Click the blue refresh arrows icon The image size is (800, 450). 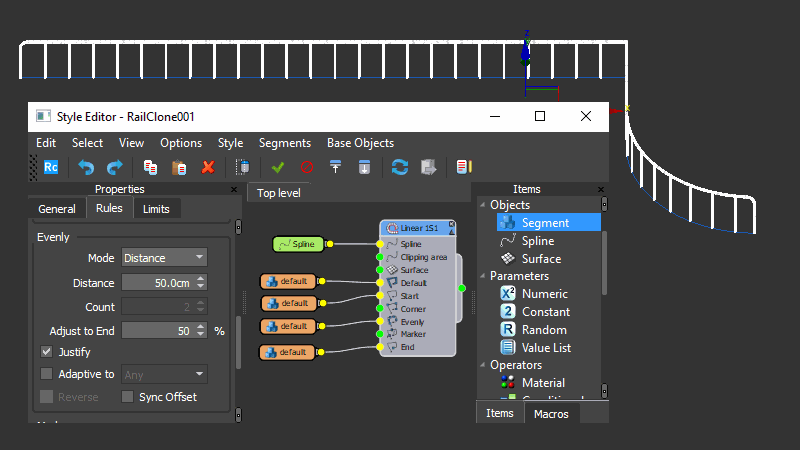point(399,168)
